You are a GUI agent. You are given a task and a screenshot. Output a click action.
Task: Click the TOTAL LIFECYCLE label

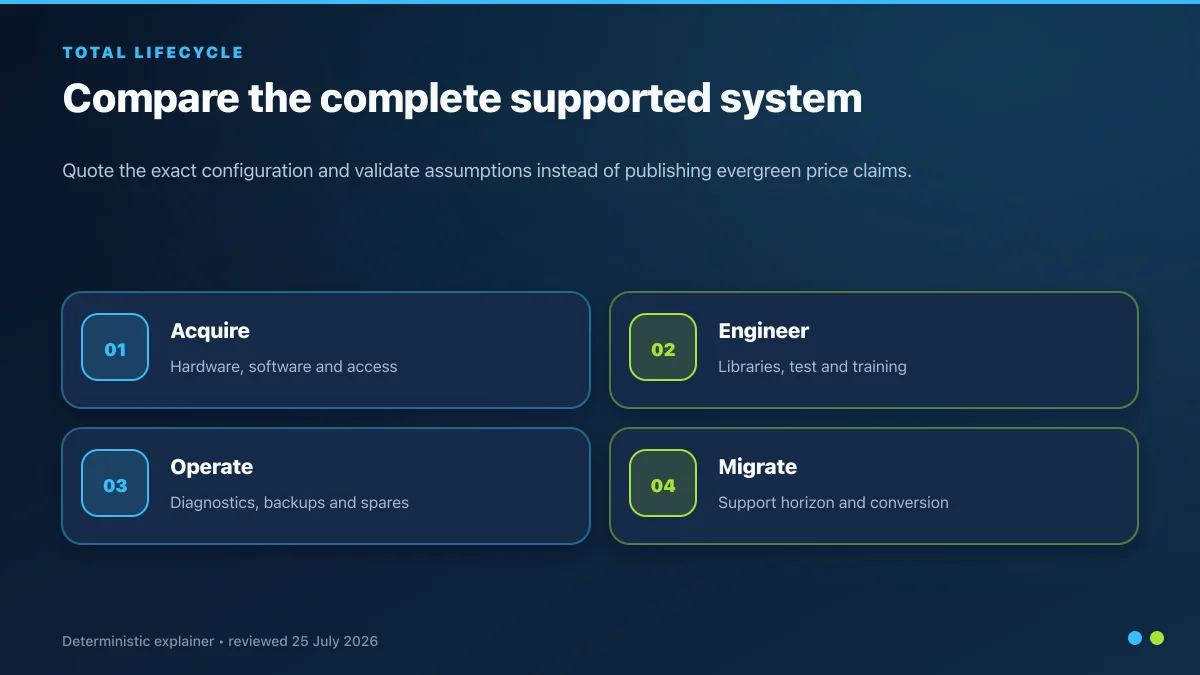pos(153,52)
